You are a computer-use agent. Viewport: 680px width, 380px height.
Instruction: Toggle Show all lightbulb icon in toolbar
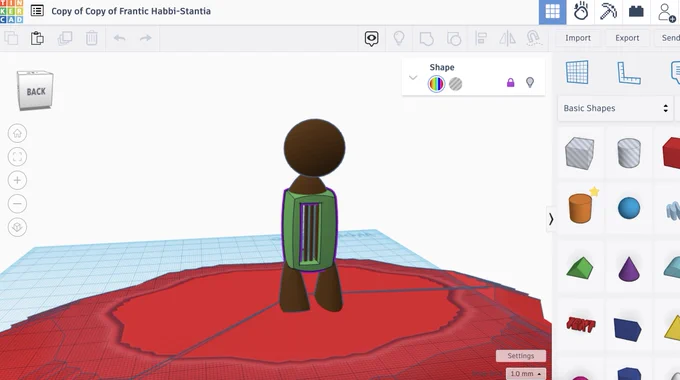(x=399, y=38)
